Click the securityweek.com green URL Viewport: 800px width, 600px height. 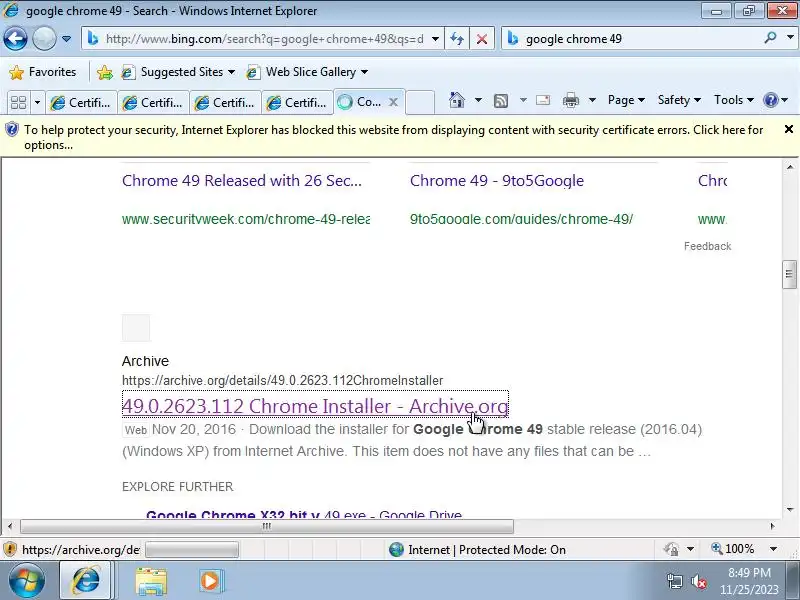246,219
